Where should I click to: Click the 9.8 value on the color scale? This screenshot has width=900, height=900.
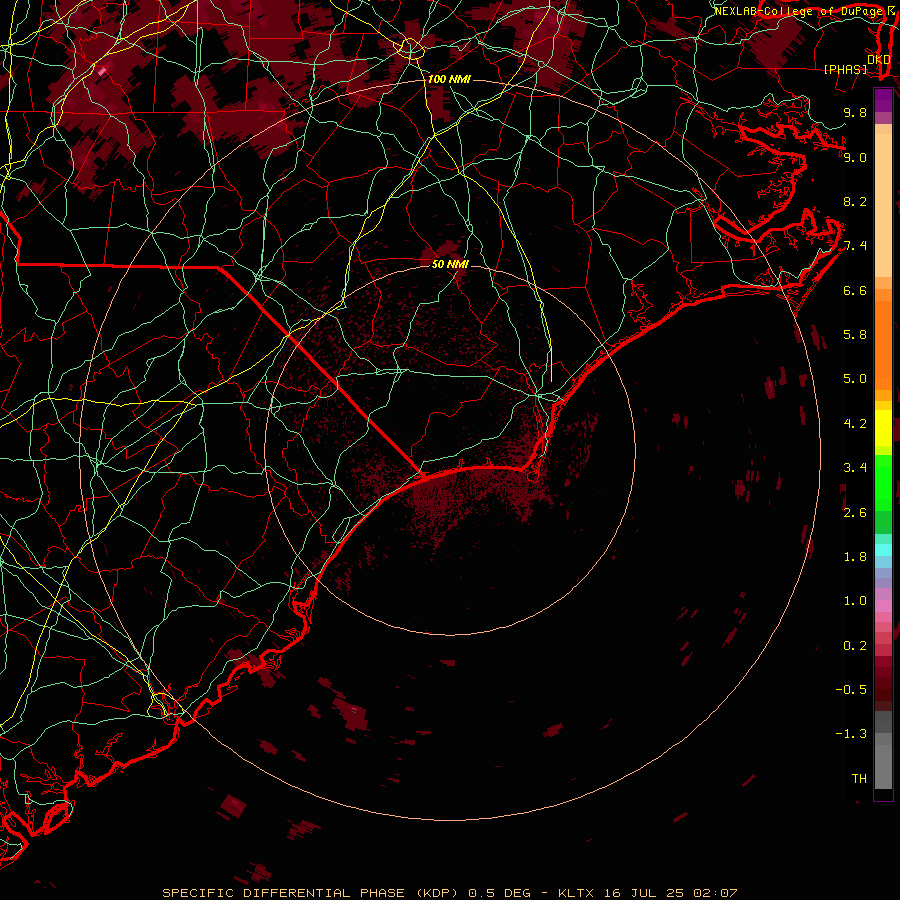[x=855, y=112]
